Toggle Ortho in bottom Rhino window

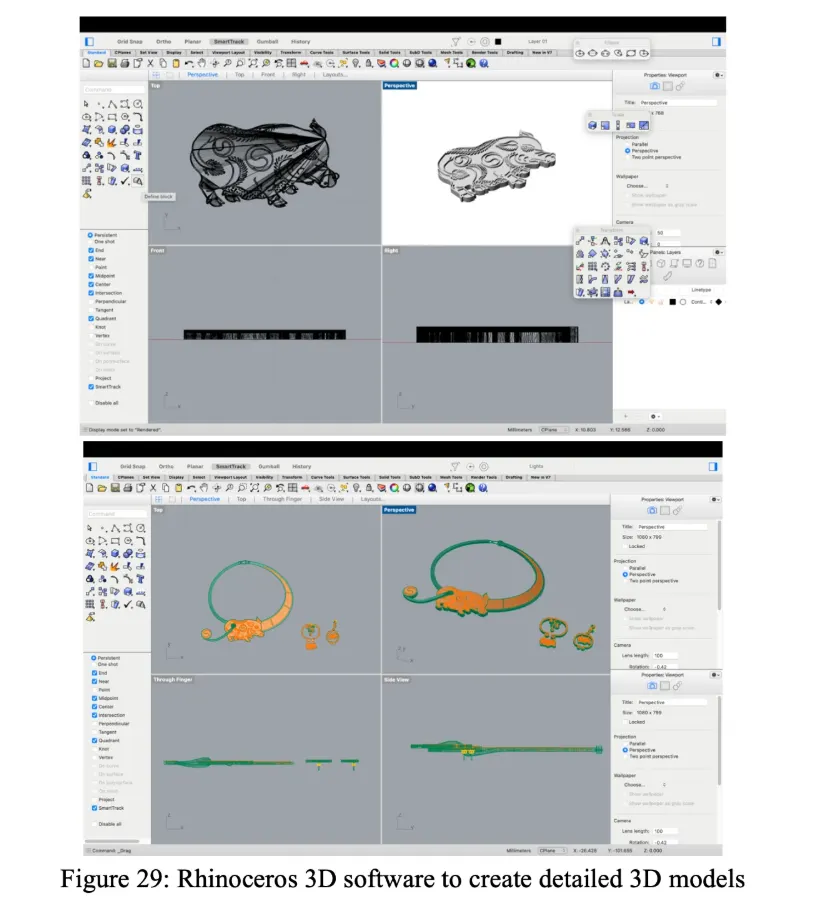click(x=166, y=466)
